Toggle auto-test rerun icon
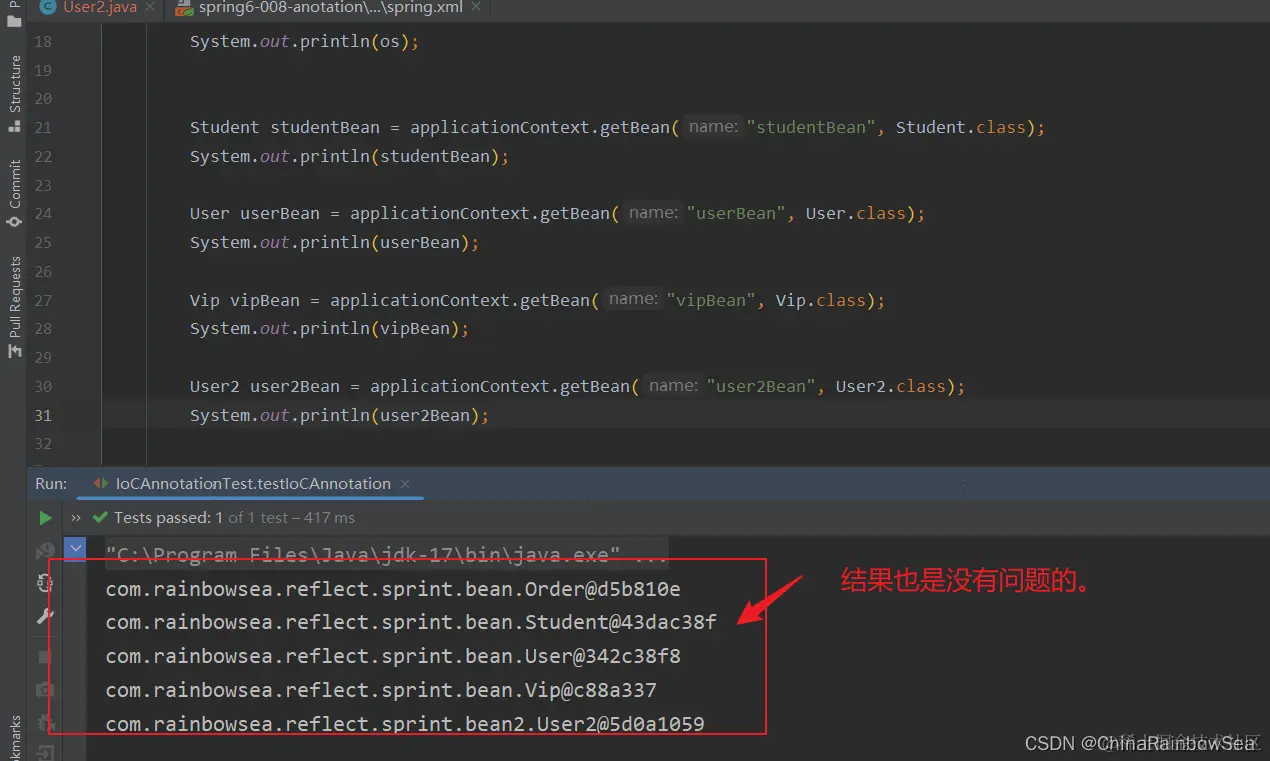 point(45,584)
